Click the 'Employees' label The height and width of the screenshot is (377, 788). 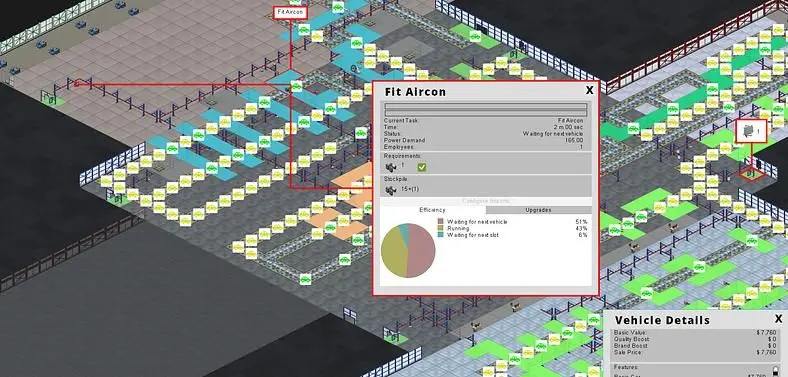pos(399,147)
